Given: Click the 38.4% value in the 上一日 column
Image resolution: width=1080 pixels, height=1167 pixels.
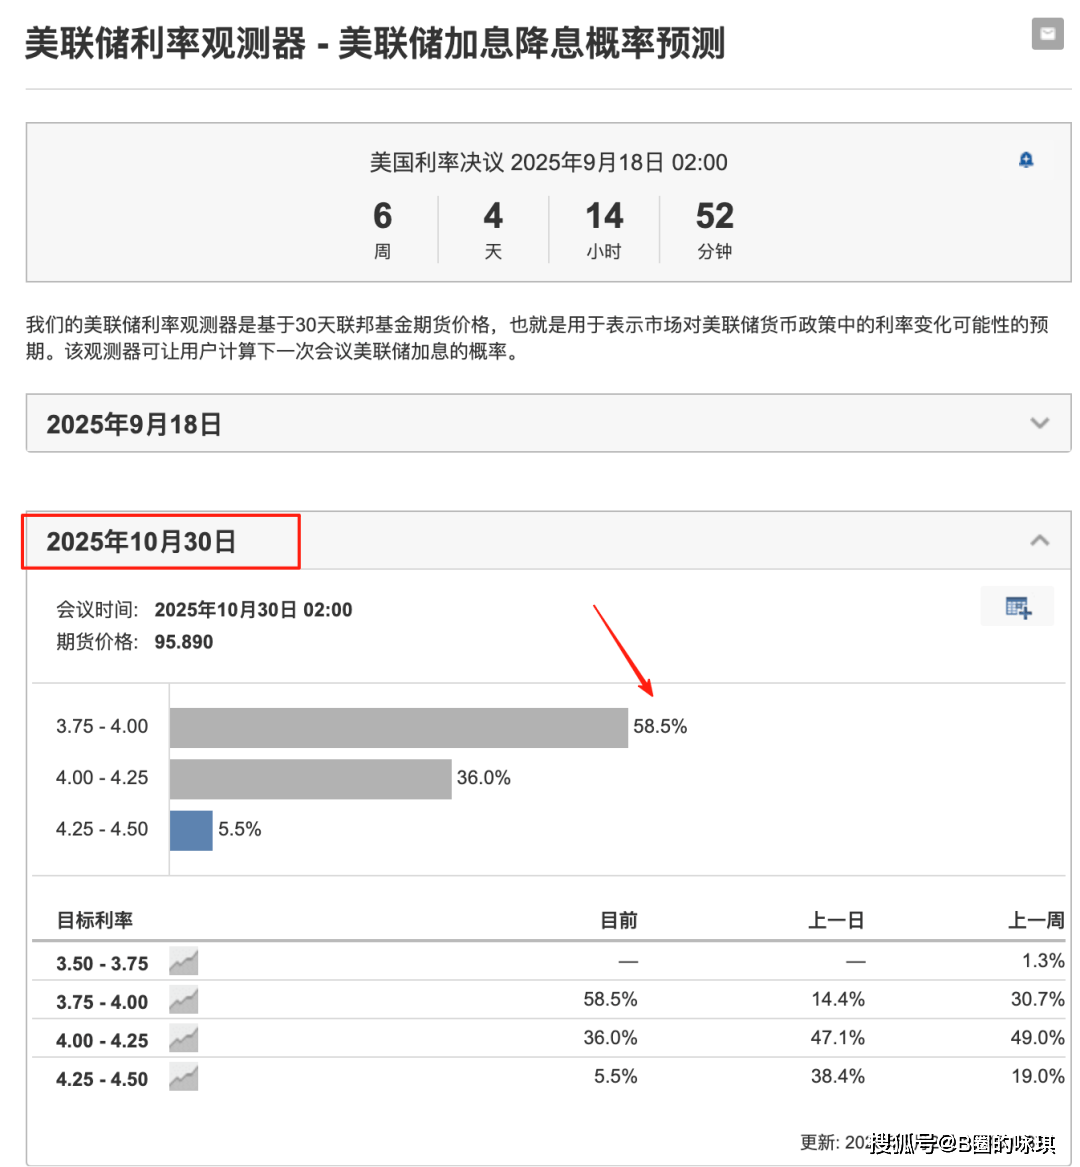Looking at the screenshot, I should [838, 1077].
